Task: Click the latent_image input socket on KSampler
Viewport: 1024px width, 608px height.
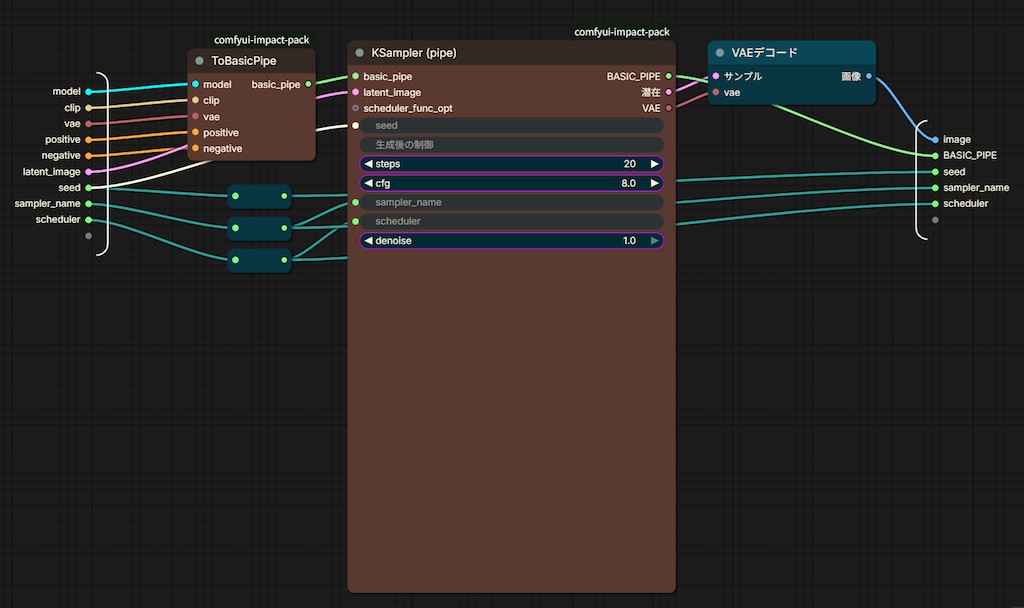Action: [x=355, y=92]
